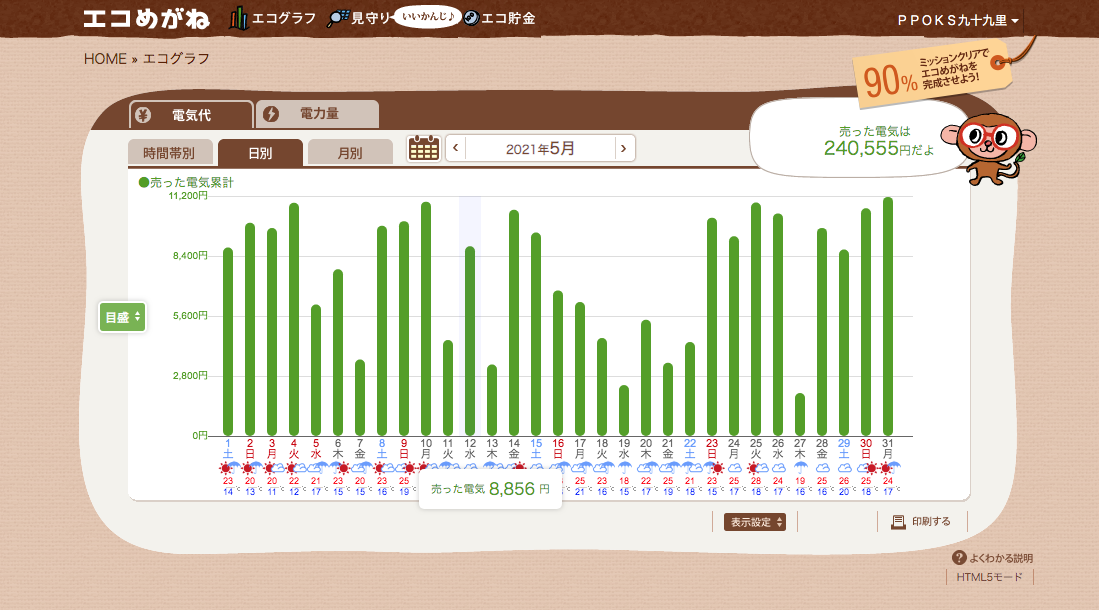
Task: Click the date label 16 日
Action: pos(558,449)
